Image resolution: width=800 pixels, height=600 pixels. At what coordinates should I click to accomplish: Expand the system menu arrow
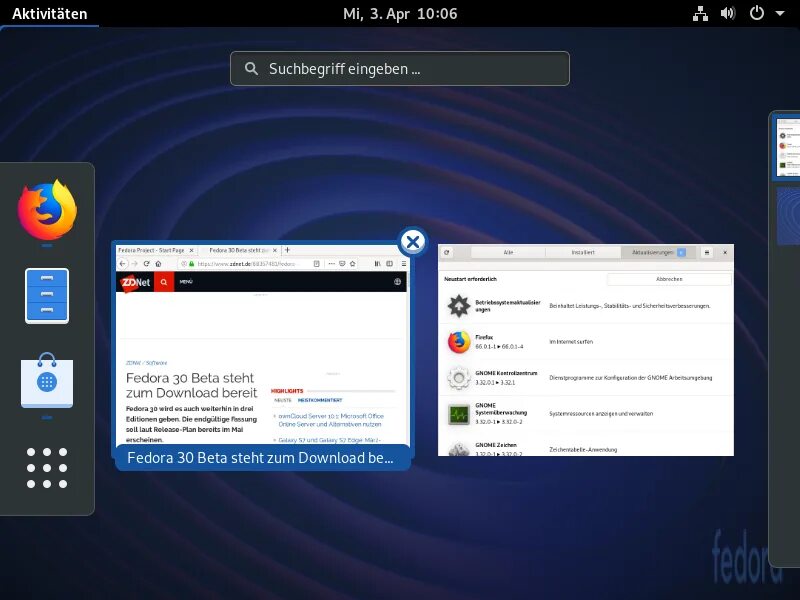780,13
